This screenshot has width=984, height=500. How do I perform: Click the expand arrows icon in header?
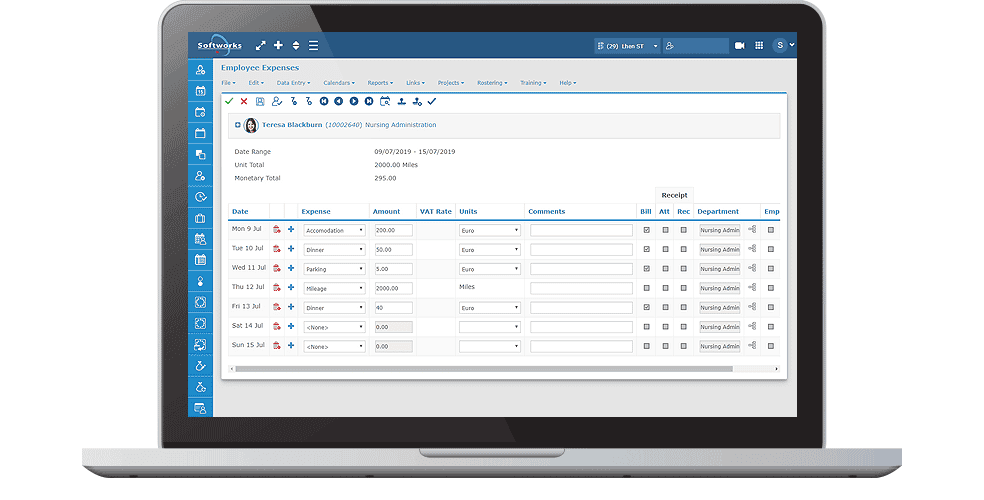click(x=260, y=45)
